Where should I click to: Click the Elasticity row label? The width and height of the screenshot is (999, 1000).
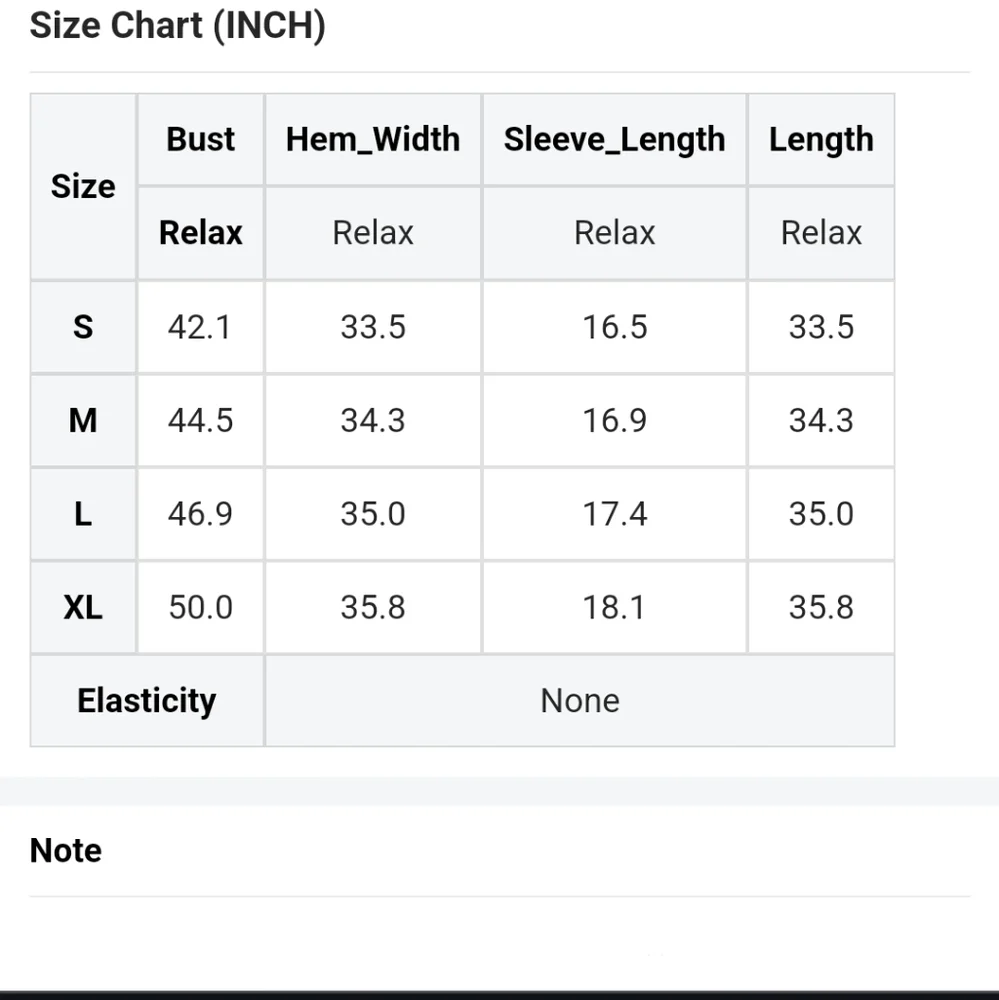(147, 700)
